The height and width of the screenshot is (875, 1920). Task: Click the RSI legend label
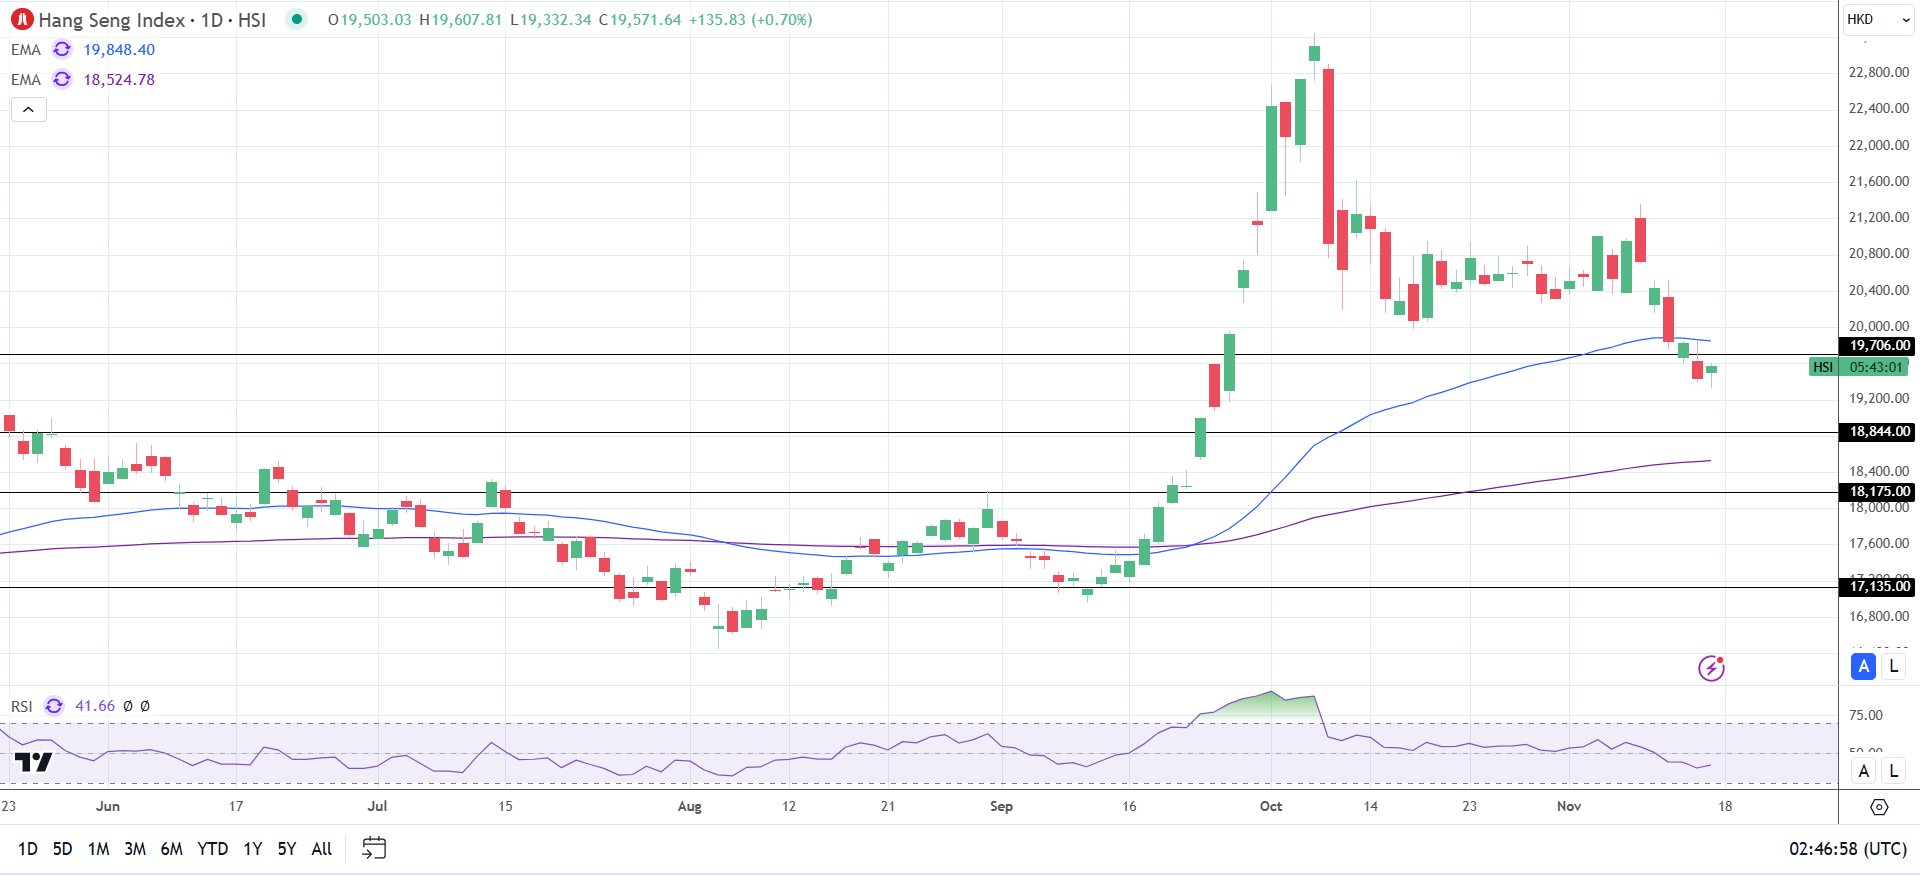coord(22,706)
